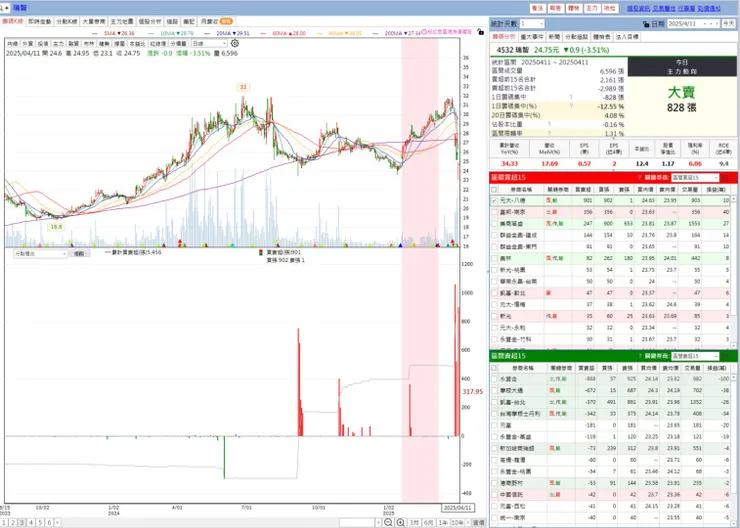
Task: Toggle the 均線 indicator button
Action: tap(12, 43)
